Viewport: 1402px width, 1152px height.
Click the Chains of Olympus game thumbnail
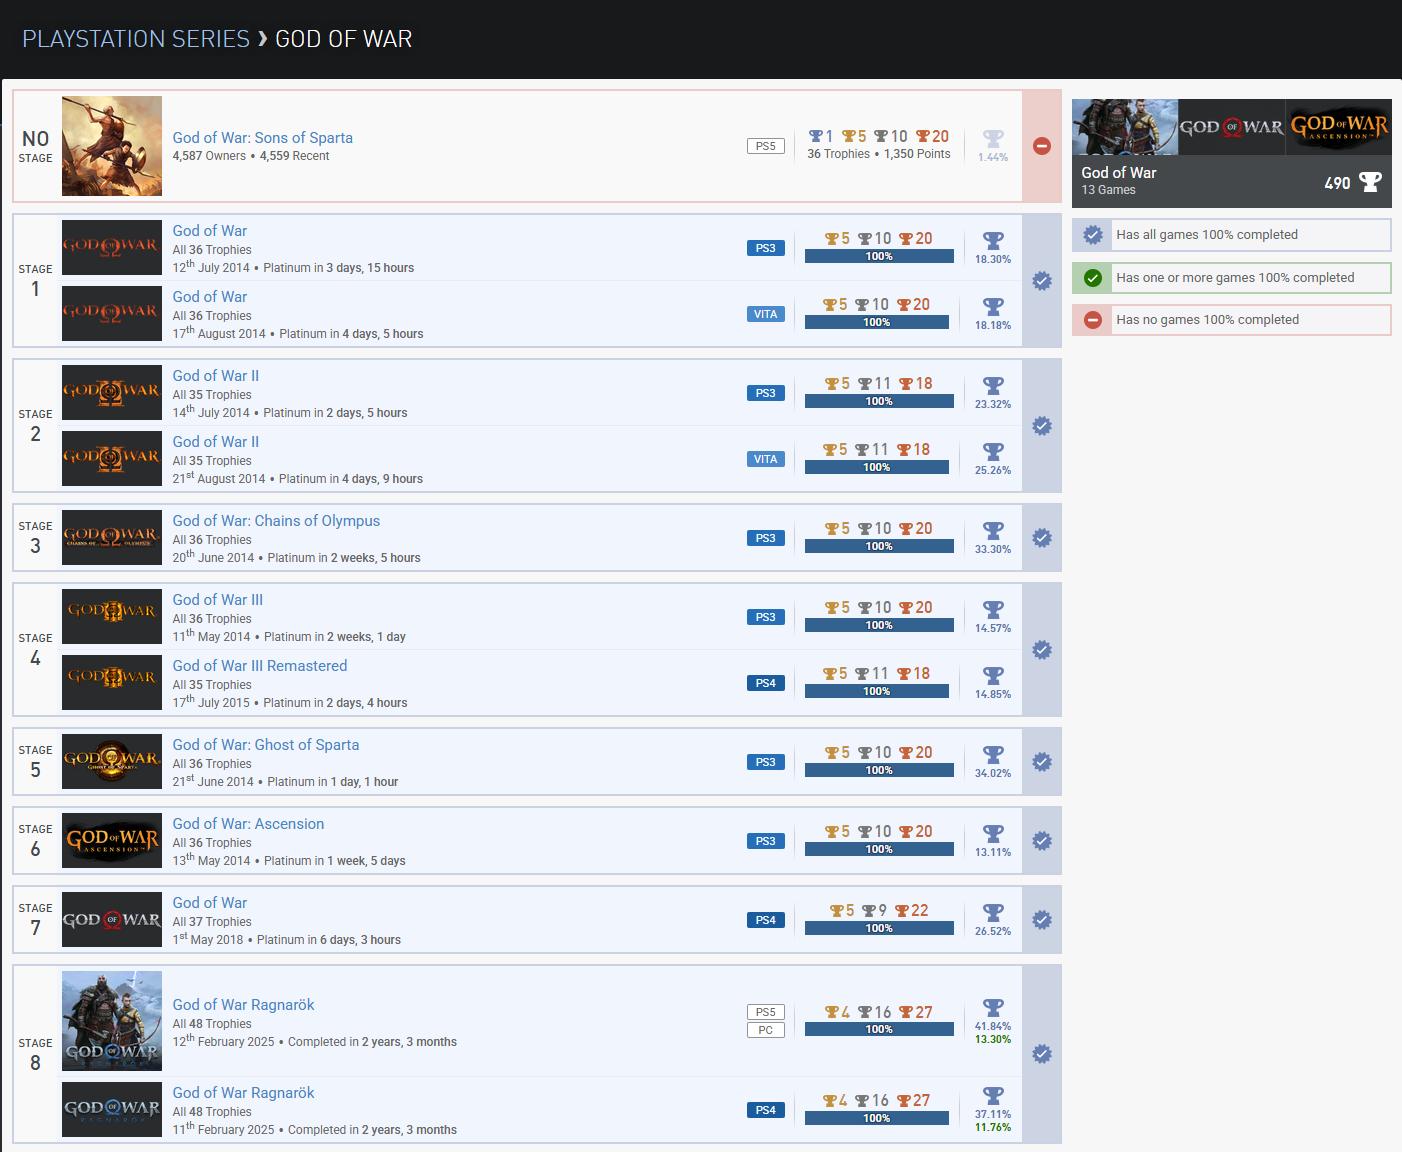(112, 538)
